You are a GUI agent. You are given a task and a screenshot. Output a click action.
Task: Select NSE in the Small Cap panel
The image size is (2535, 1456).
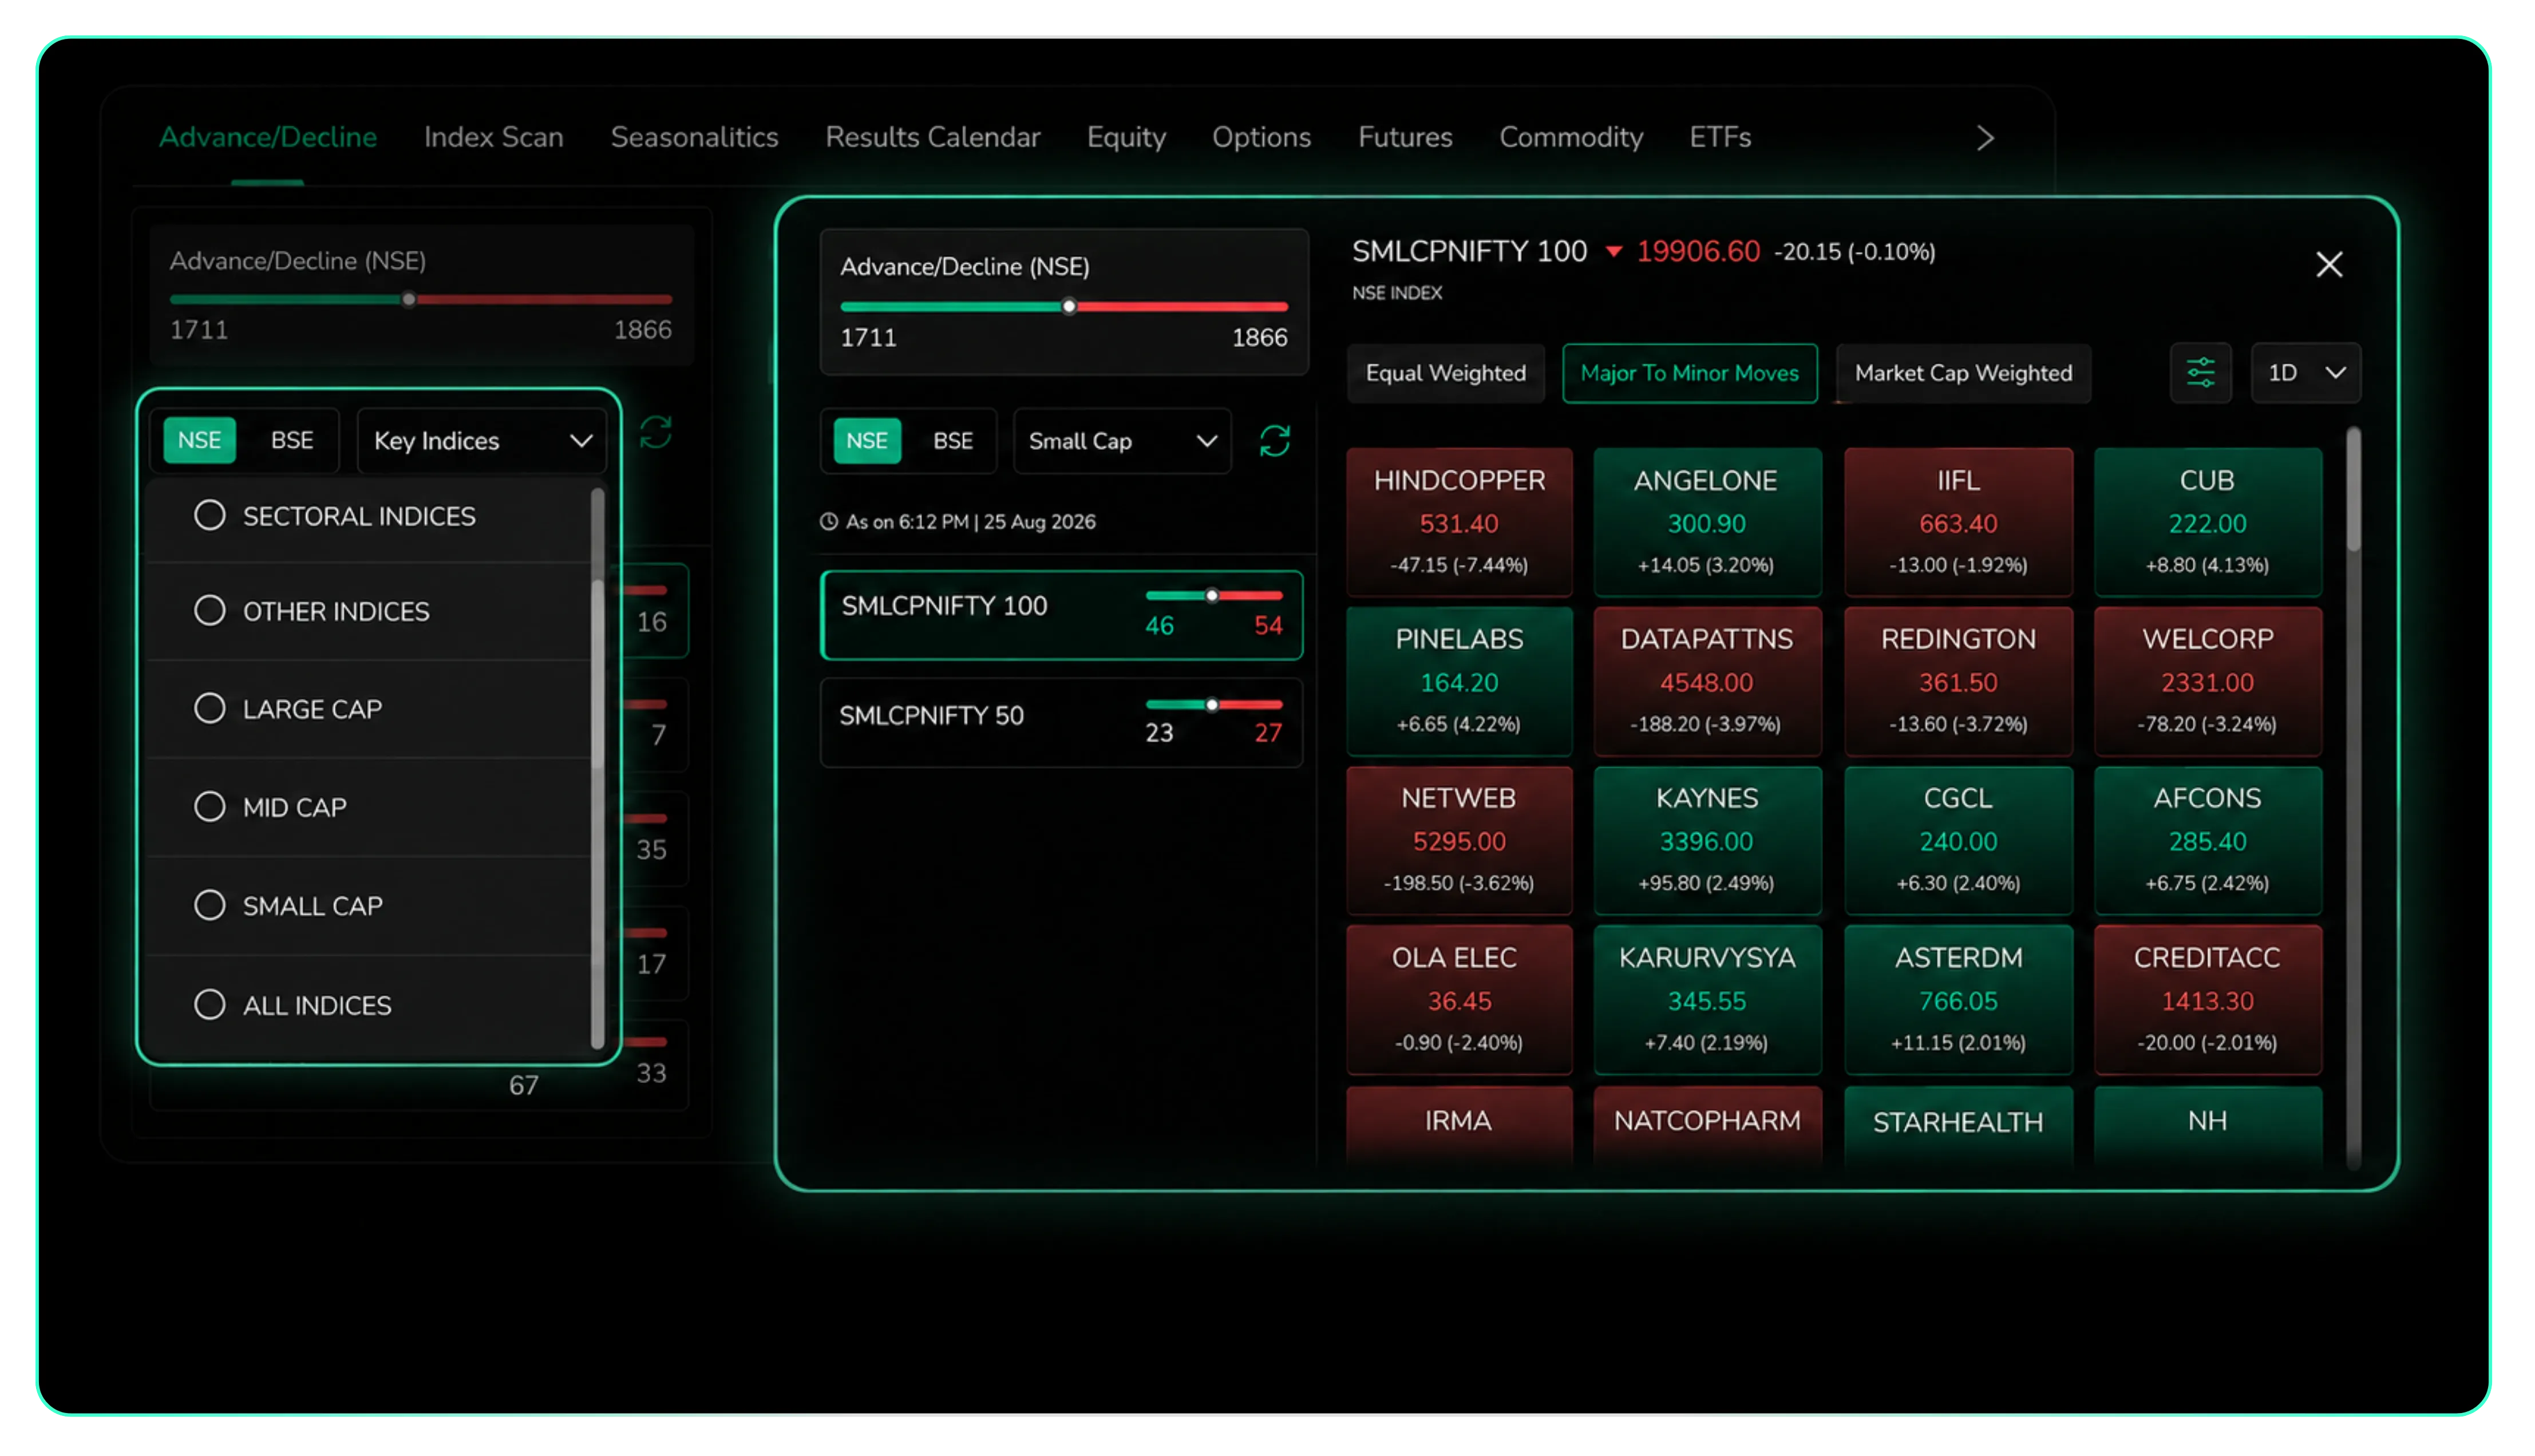(x=866, y=441)
